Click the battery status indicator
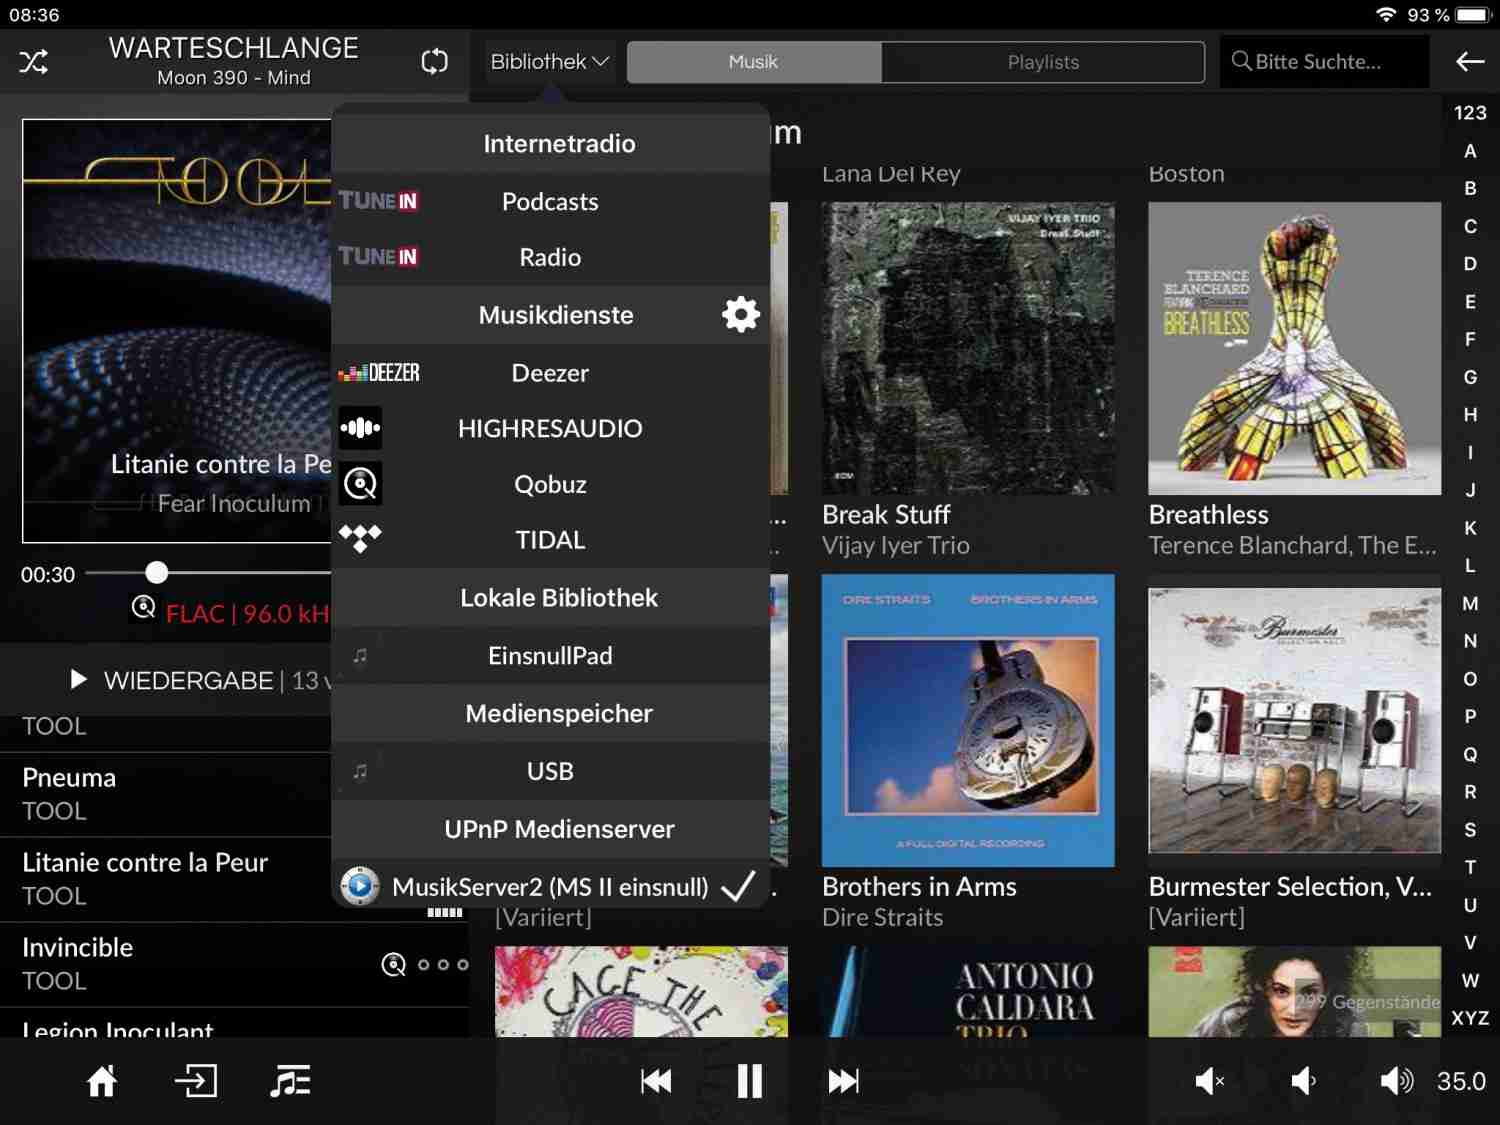Viewport: 1500px width, 1125px height. pos(1474,15)
